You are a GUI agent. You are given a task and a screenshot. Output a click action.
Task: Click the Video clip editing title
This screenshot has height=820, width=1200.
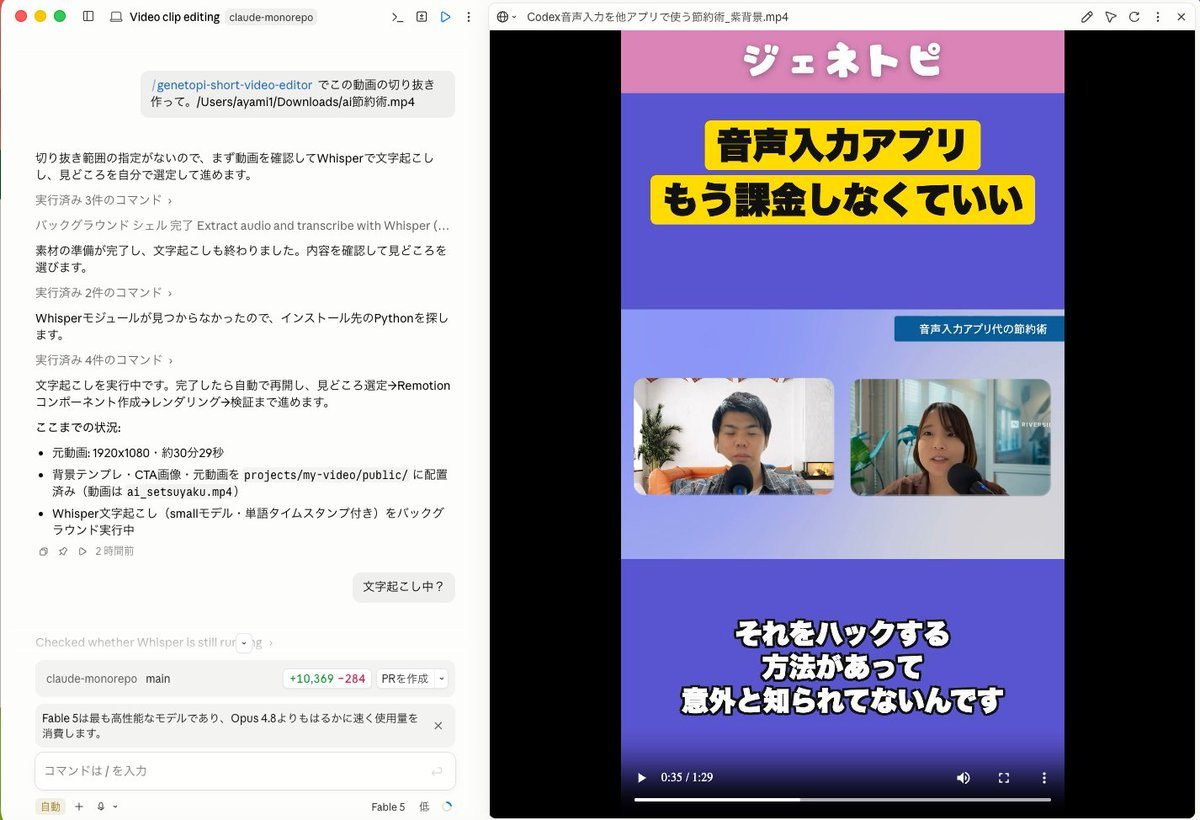(x=174, y=17)
